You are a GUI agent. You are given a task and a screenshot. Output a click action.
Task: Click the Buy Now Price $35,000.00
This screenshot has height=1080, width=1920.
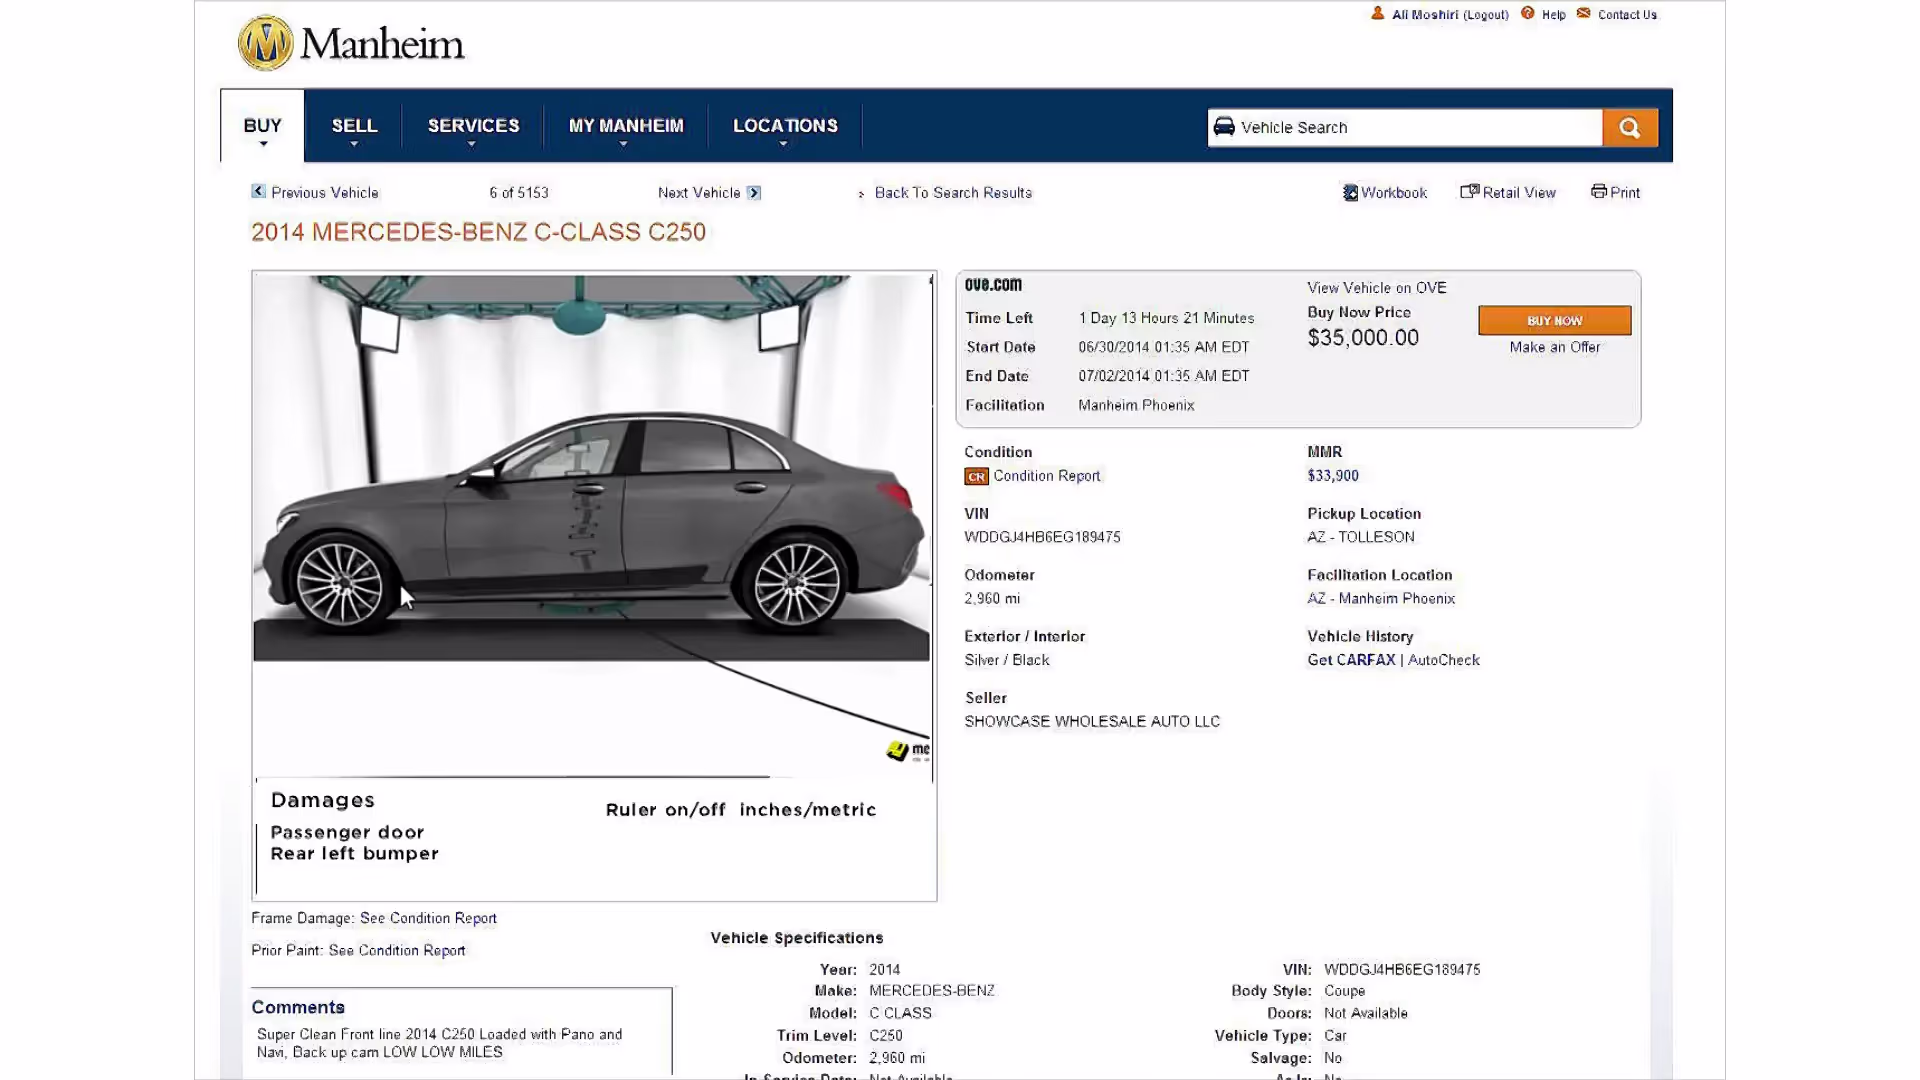coord(1363,338)
